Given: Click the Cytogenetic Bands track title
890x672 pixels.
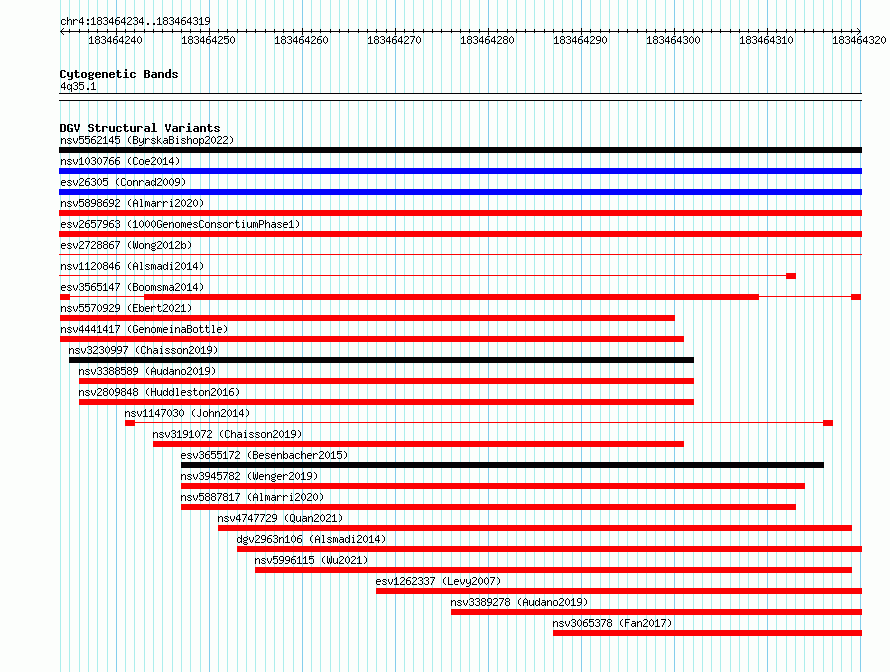Looking at the screenshot, I should pos(119,74).
